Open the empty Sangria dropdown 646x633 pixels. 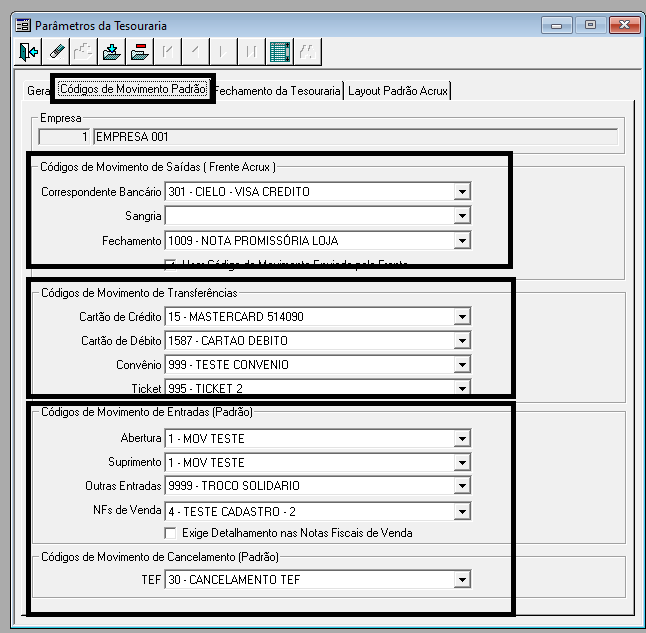point(462,216)
